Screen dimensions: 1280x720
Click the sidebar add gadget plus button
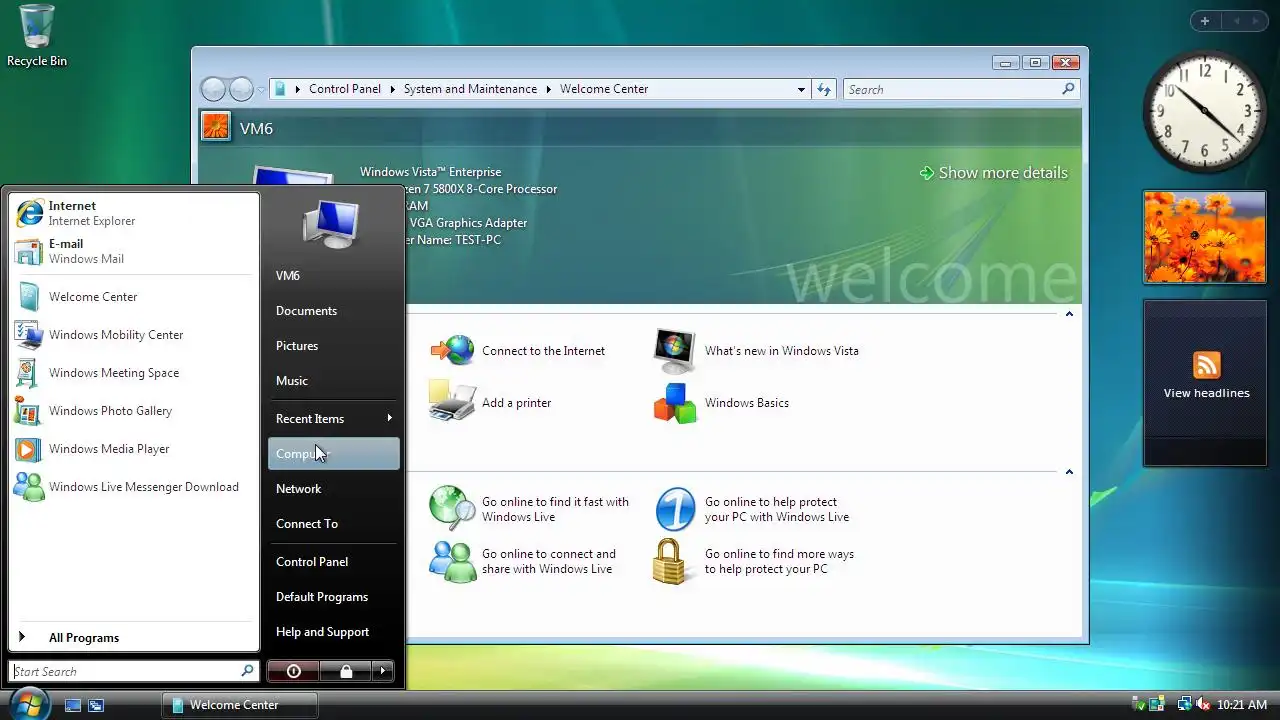click(1205, 21)
